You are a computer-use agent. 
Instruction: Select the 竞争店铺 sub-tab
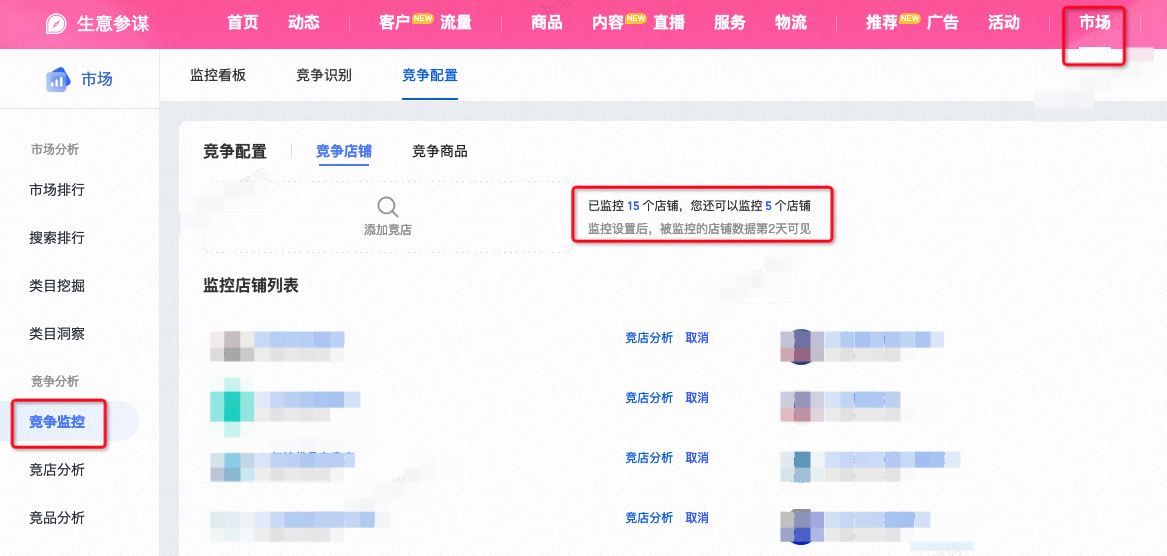344,152
